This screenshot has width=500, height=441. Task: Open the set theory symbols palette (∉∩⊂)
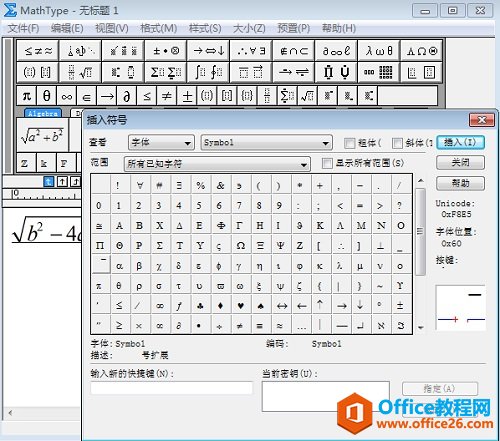click(294, 51)
